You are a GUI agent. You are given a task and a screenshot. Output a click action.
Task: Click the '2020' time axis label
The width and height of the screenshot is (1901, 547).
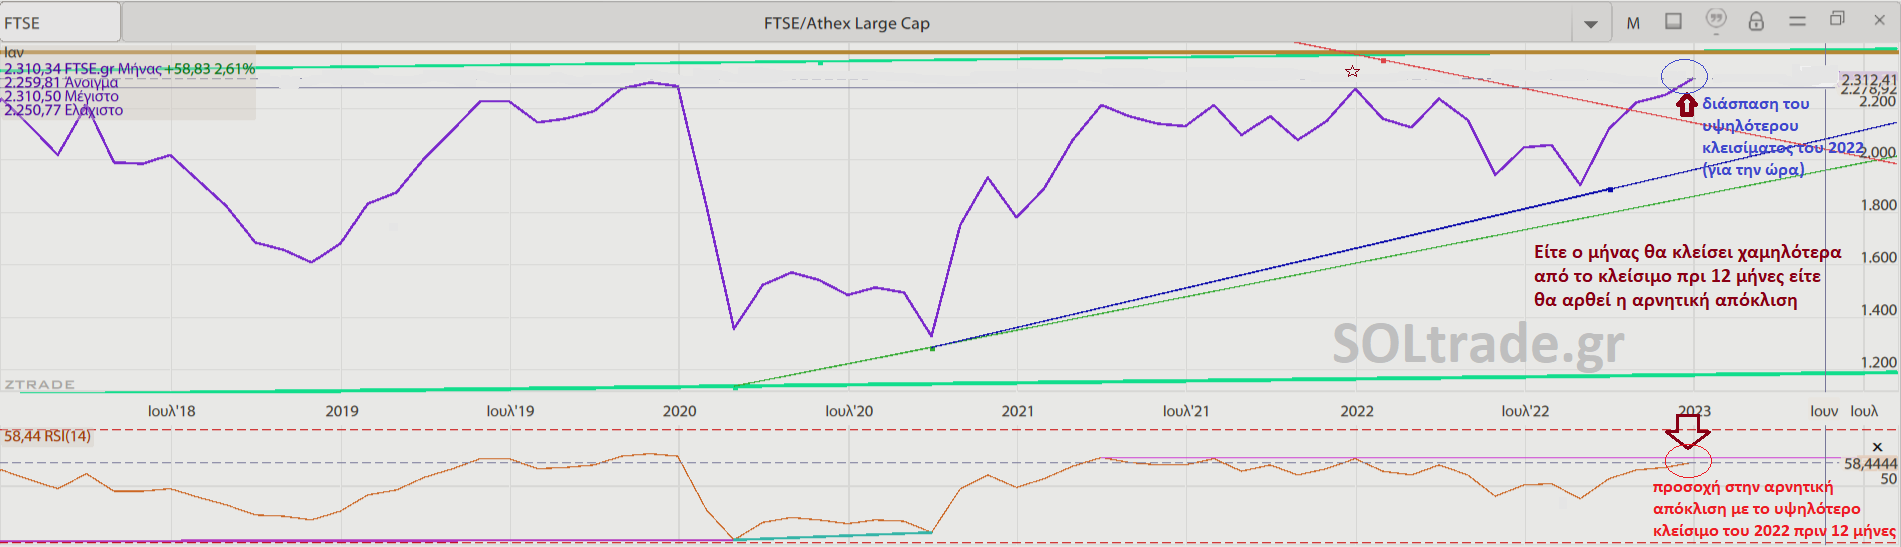point(680,411)
